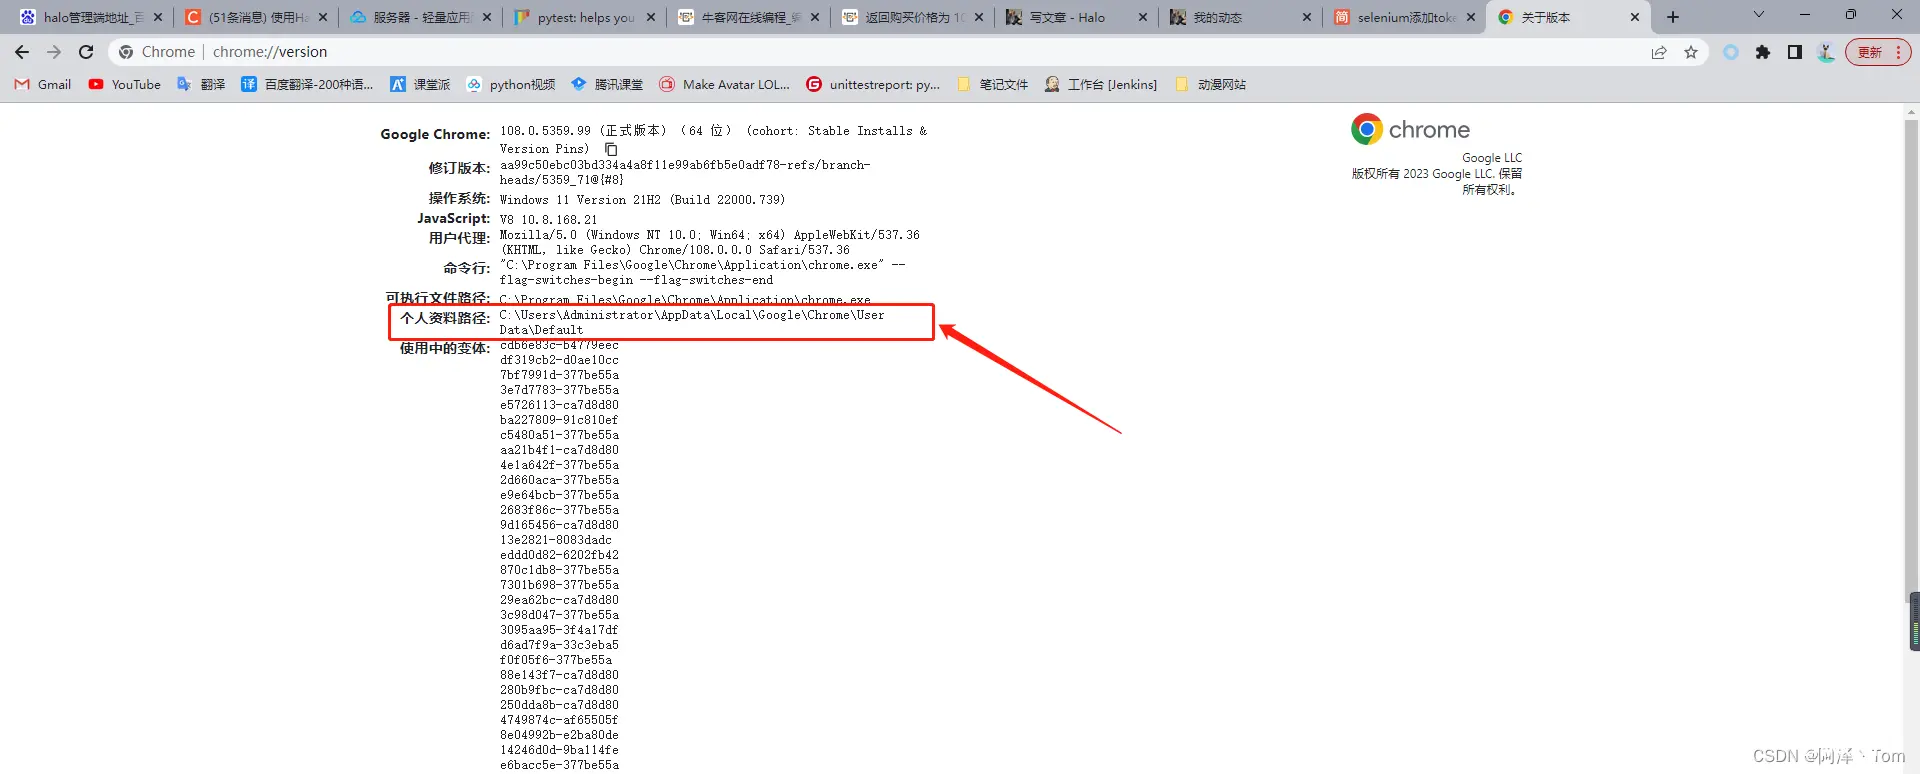1920x774 pixels.
Task: Reload the current page
Action: click(86, 52)
